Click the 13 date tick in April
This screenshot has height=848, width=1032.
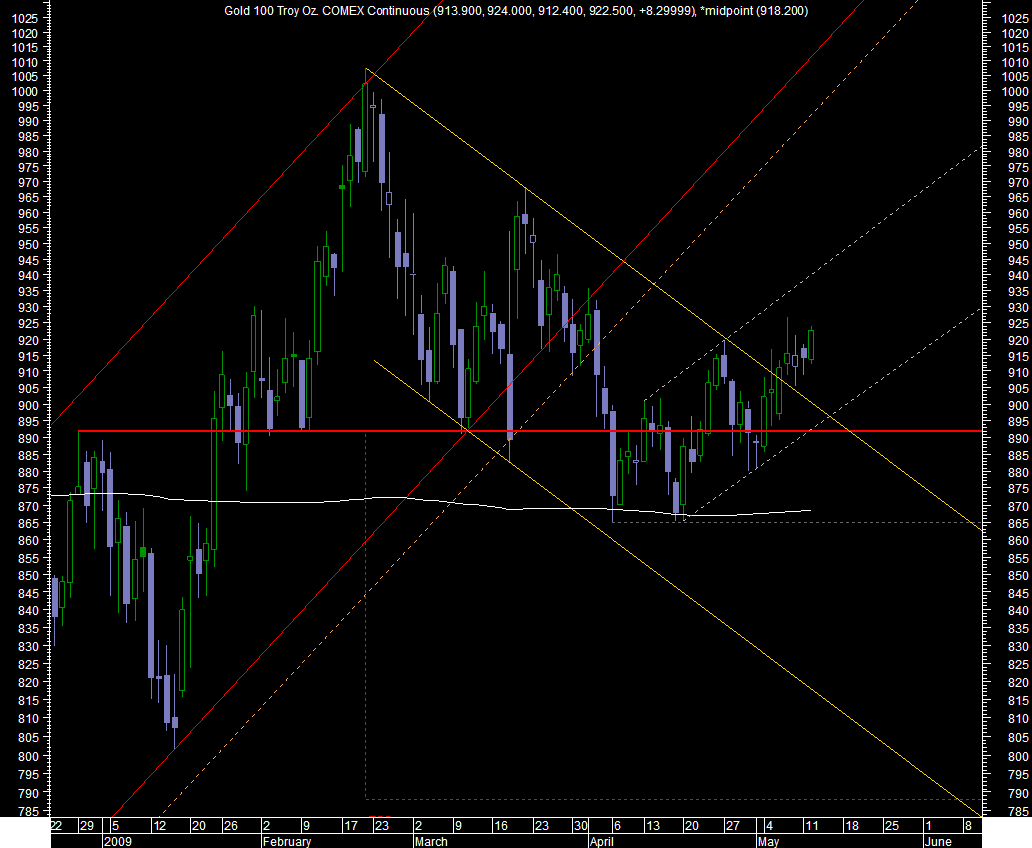(652, 826)
